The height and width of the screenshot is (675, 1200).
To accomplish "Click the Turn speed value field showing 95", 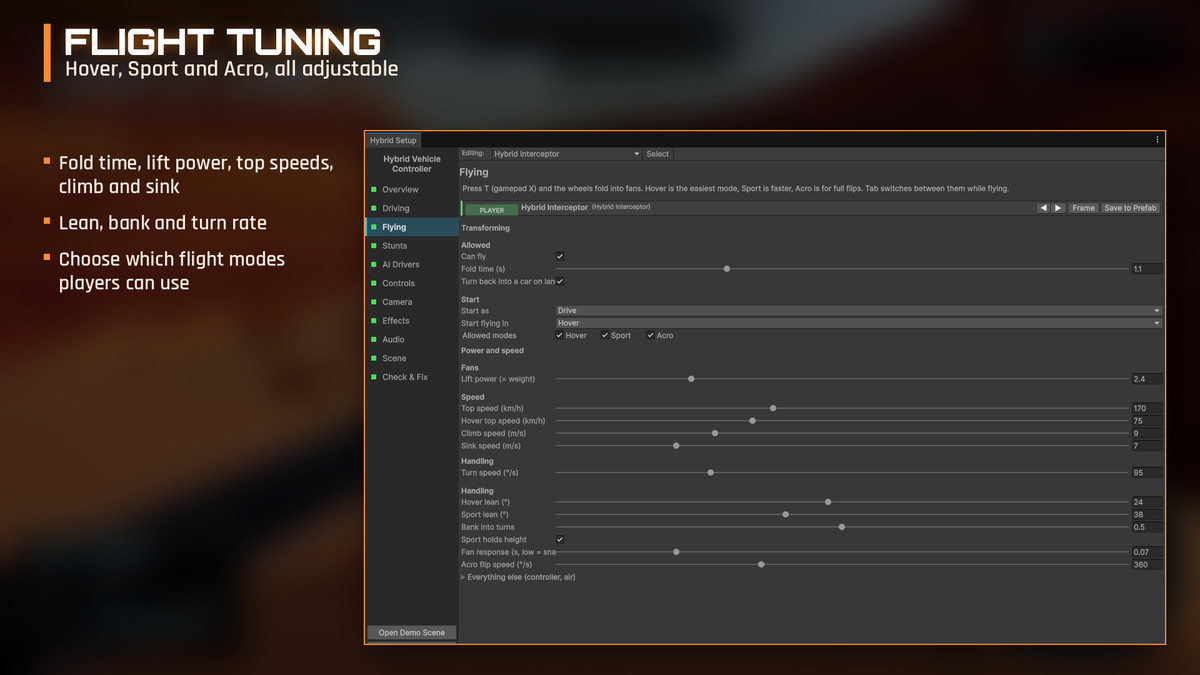I will point(1146,473).
